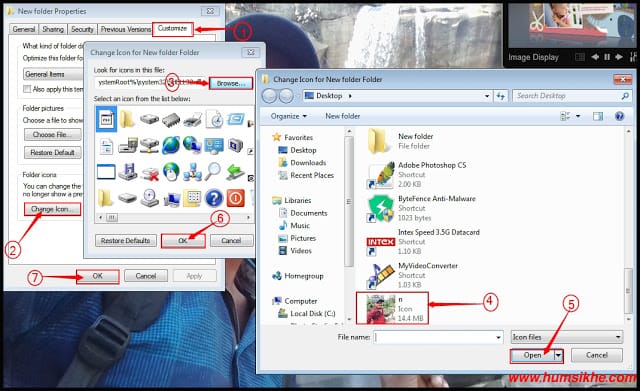Select the ByteFence Anti-Malware shortcut
This screenshot has height=391, width=640.
[422, 208]
